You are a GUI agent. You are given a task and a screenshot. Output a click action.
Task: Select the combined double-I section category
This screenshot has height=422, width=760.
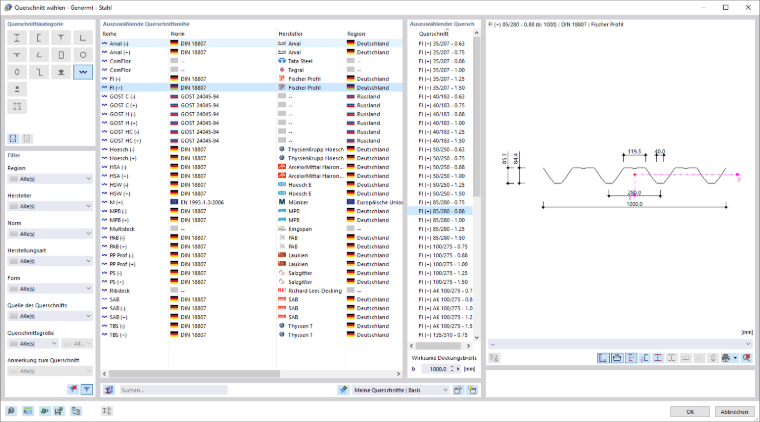[17, 107]
